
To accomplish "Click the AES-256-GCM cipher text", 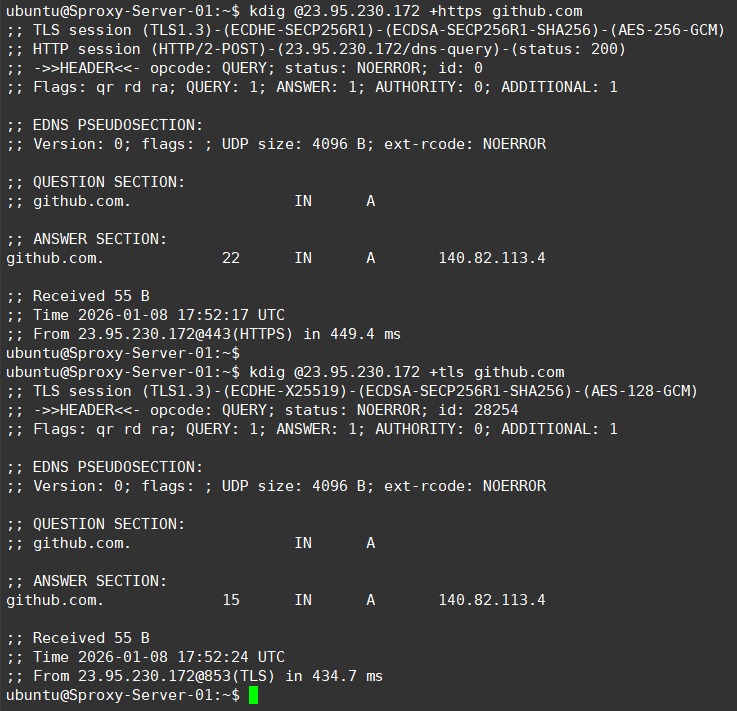I will (668, 30).
